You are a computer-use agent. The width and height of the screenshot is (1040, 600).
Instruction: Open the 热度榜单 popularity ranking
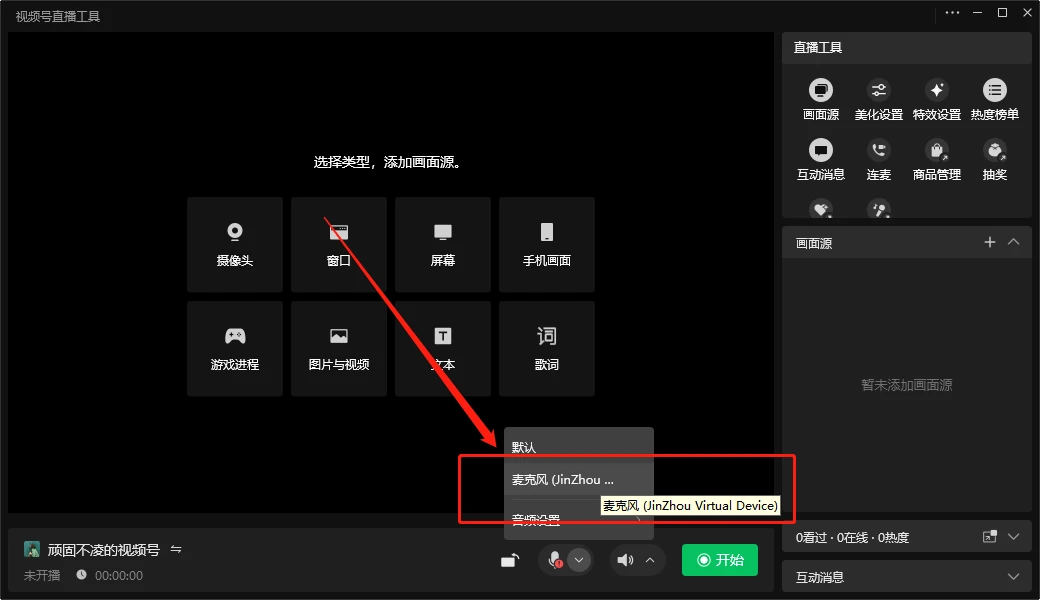(x=994, y=97)
